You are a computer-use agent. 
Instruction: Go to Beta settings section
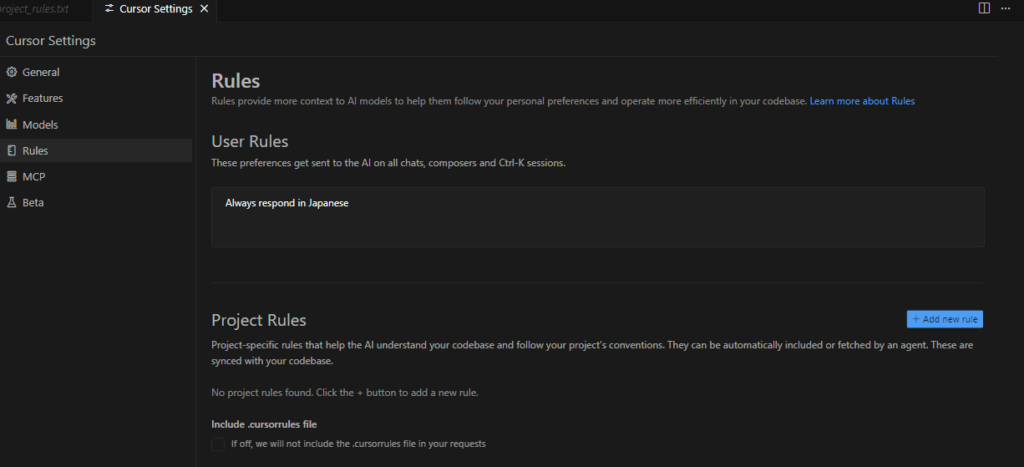coord(33,202)
